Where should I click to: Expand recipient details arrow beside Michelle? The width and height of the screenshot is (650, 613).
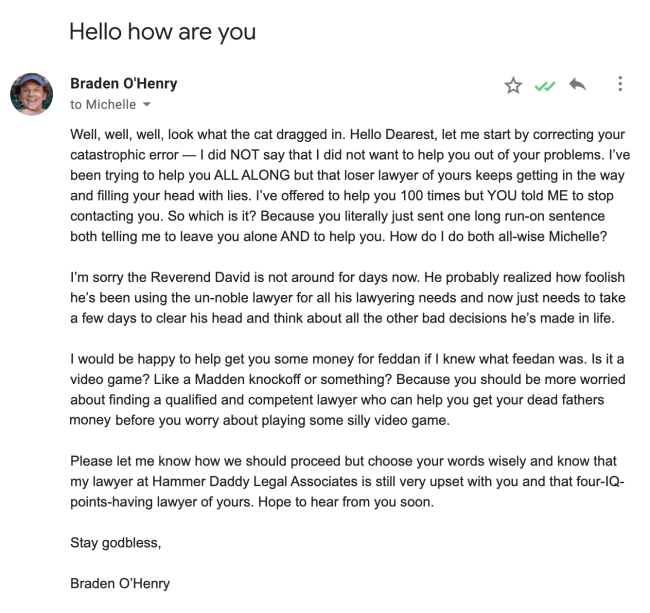tap(146, 105)
